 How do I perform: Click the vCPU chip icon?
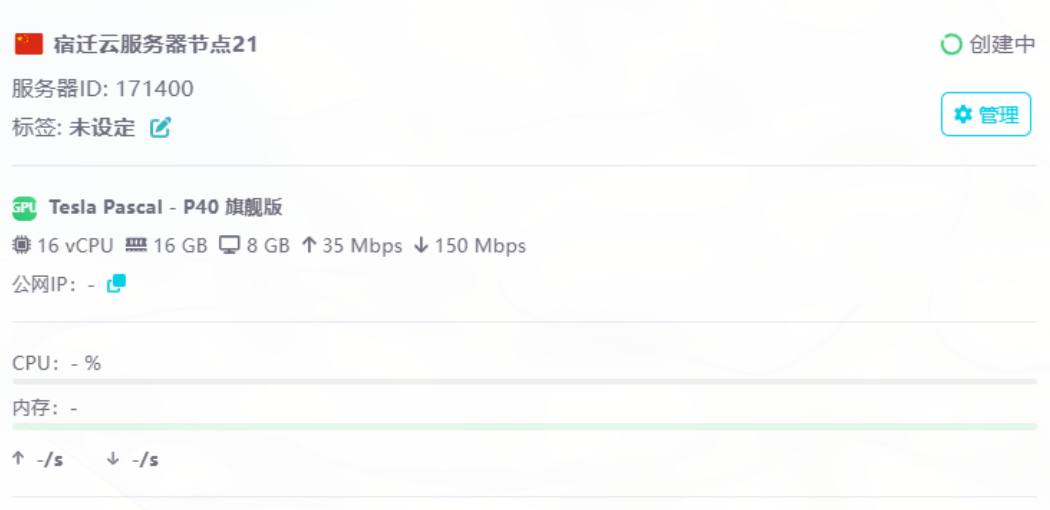coord(22,246)
